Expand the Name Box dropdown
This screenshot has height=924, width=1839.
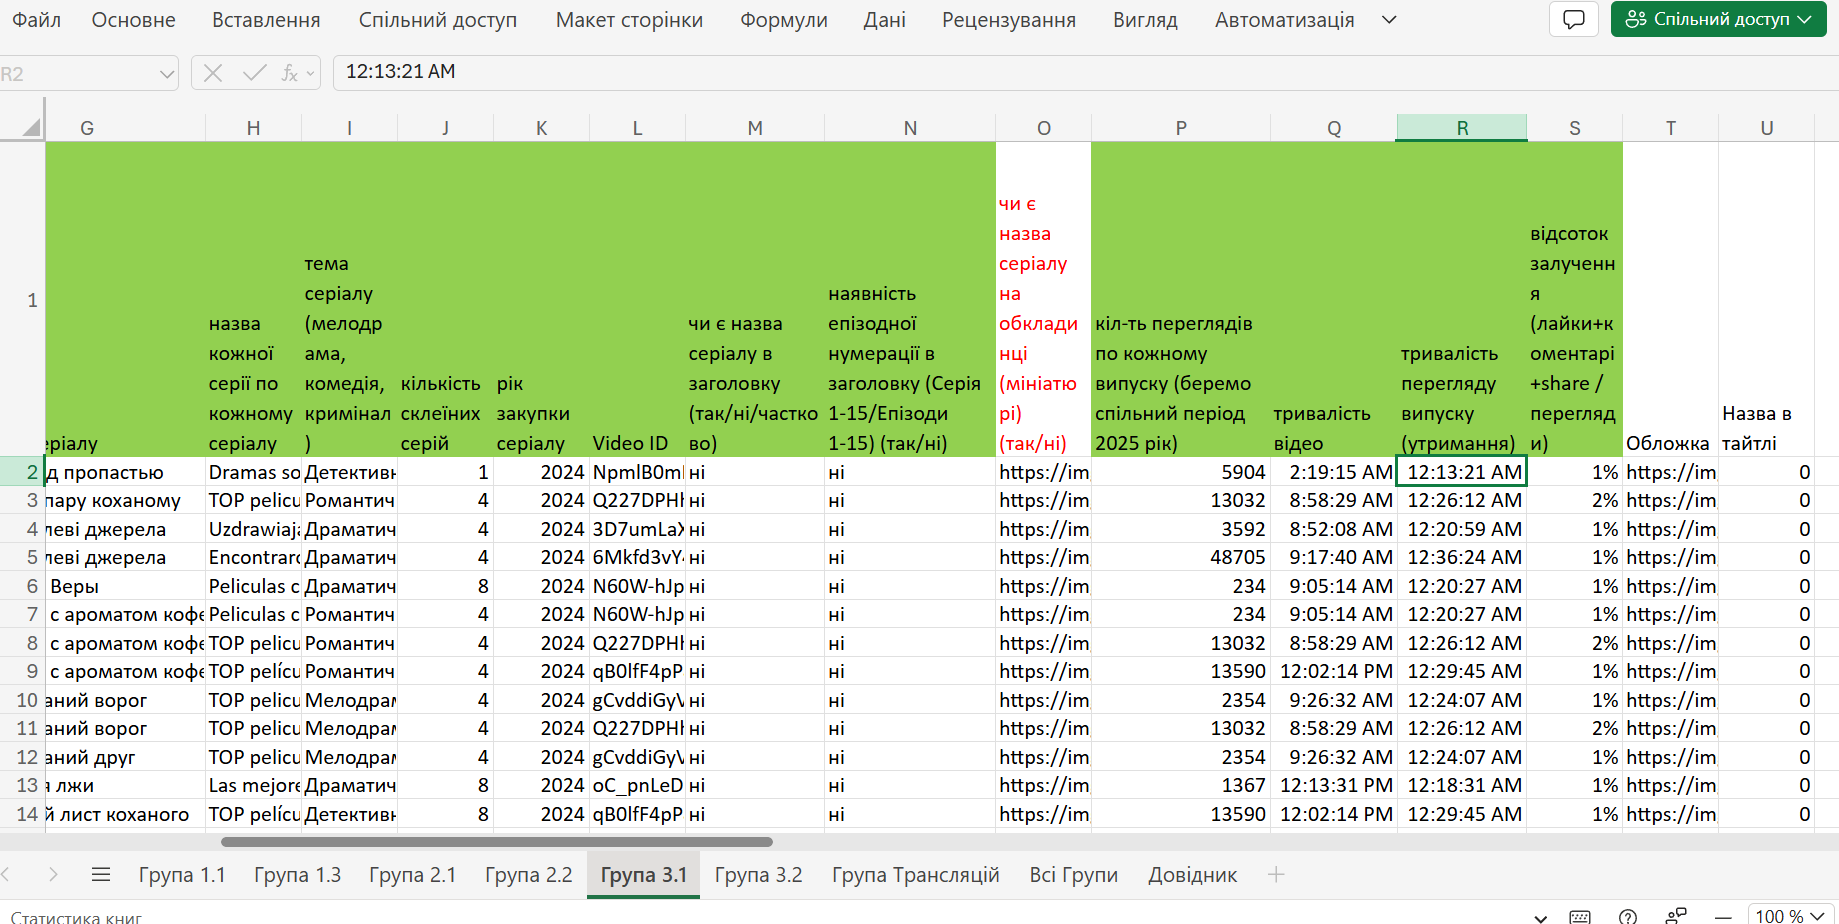coord(167,73)
